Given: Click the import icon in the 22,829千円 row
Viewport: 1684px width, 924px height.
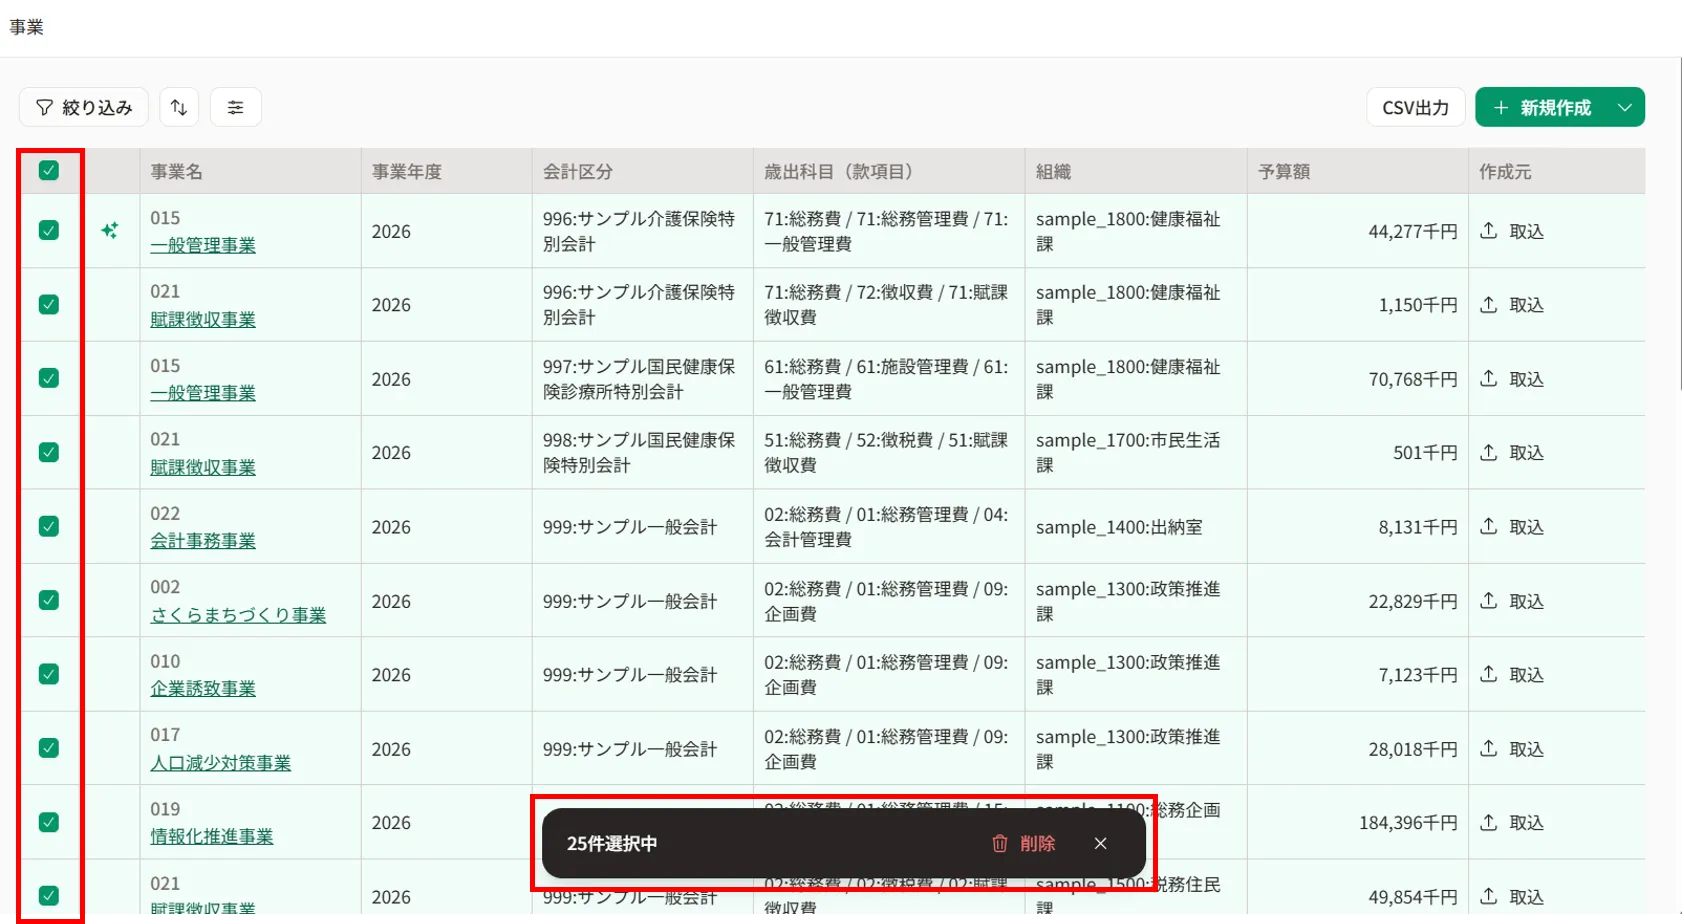Looking at the screenshot, I should 1489,601.
